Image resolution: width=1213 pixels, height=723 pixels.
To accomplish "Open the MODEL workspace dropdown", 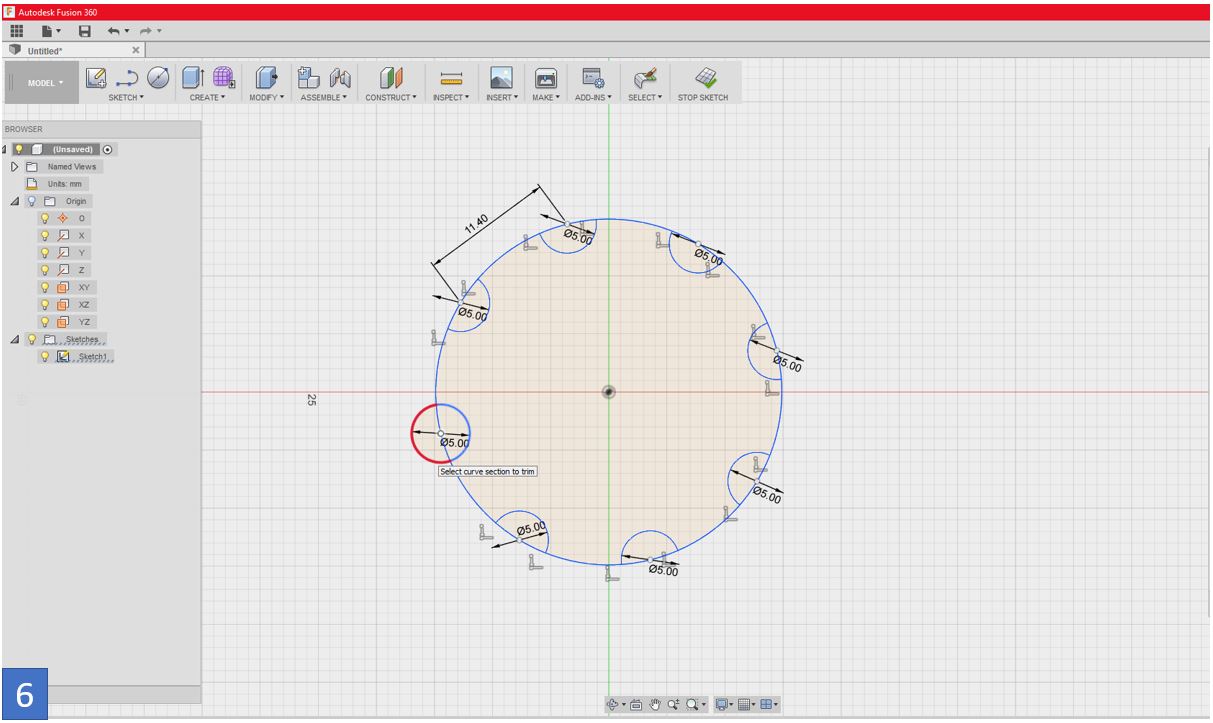I will point(45,83).
